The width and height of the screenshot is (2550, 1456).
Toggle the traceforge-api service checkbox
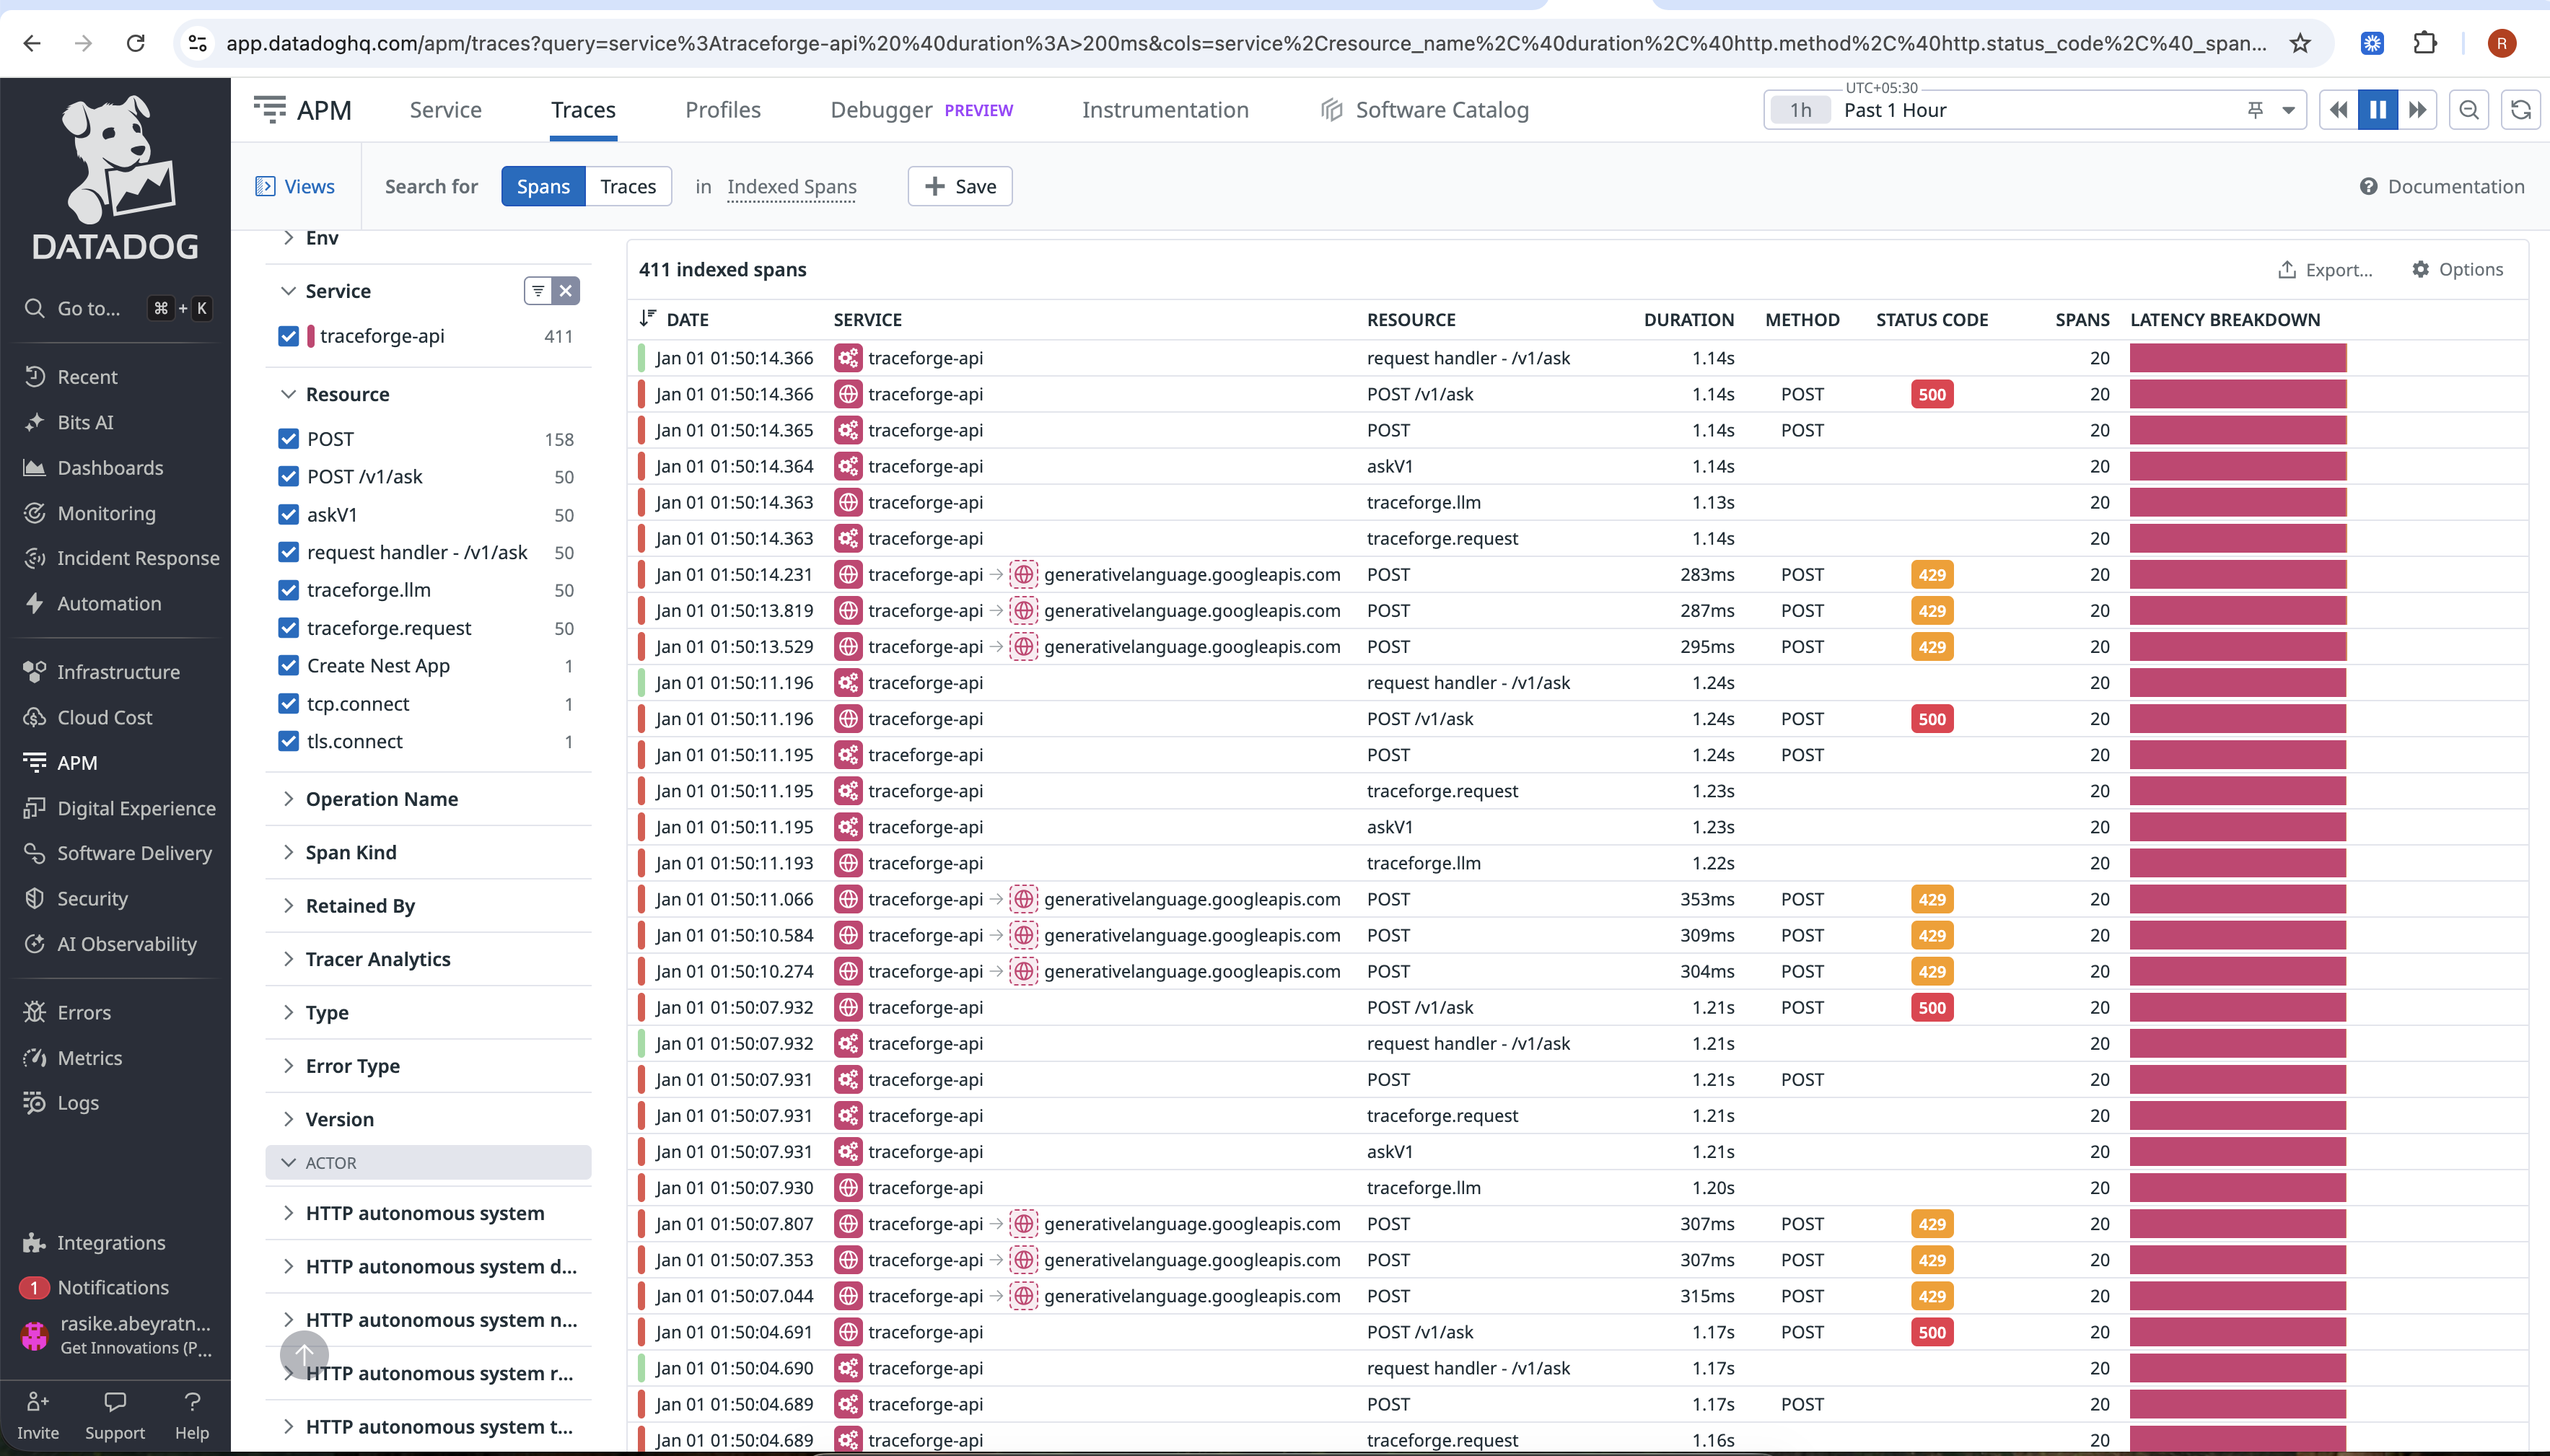289,336
